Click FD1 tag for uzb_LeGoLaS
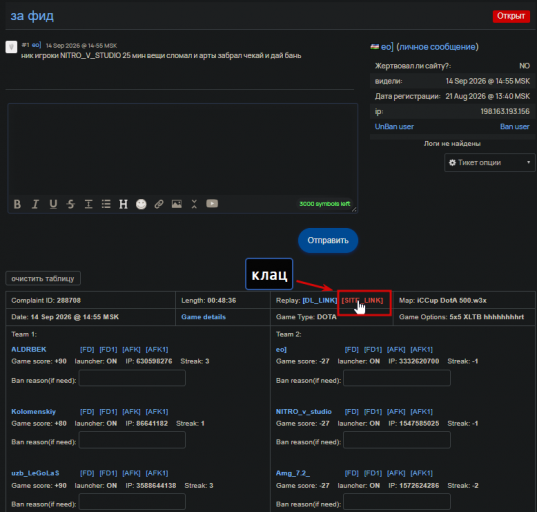This screenshot has height=512, width=537. (x=108, y=473)
